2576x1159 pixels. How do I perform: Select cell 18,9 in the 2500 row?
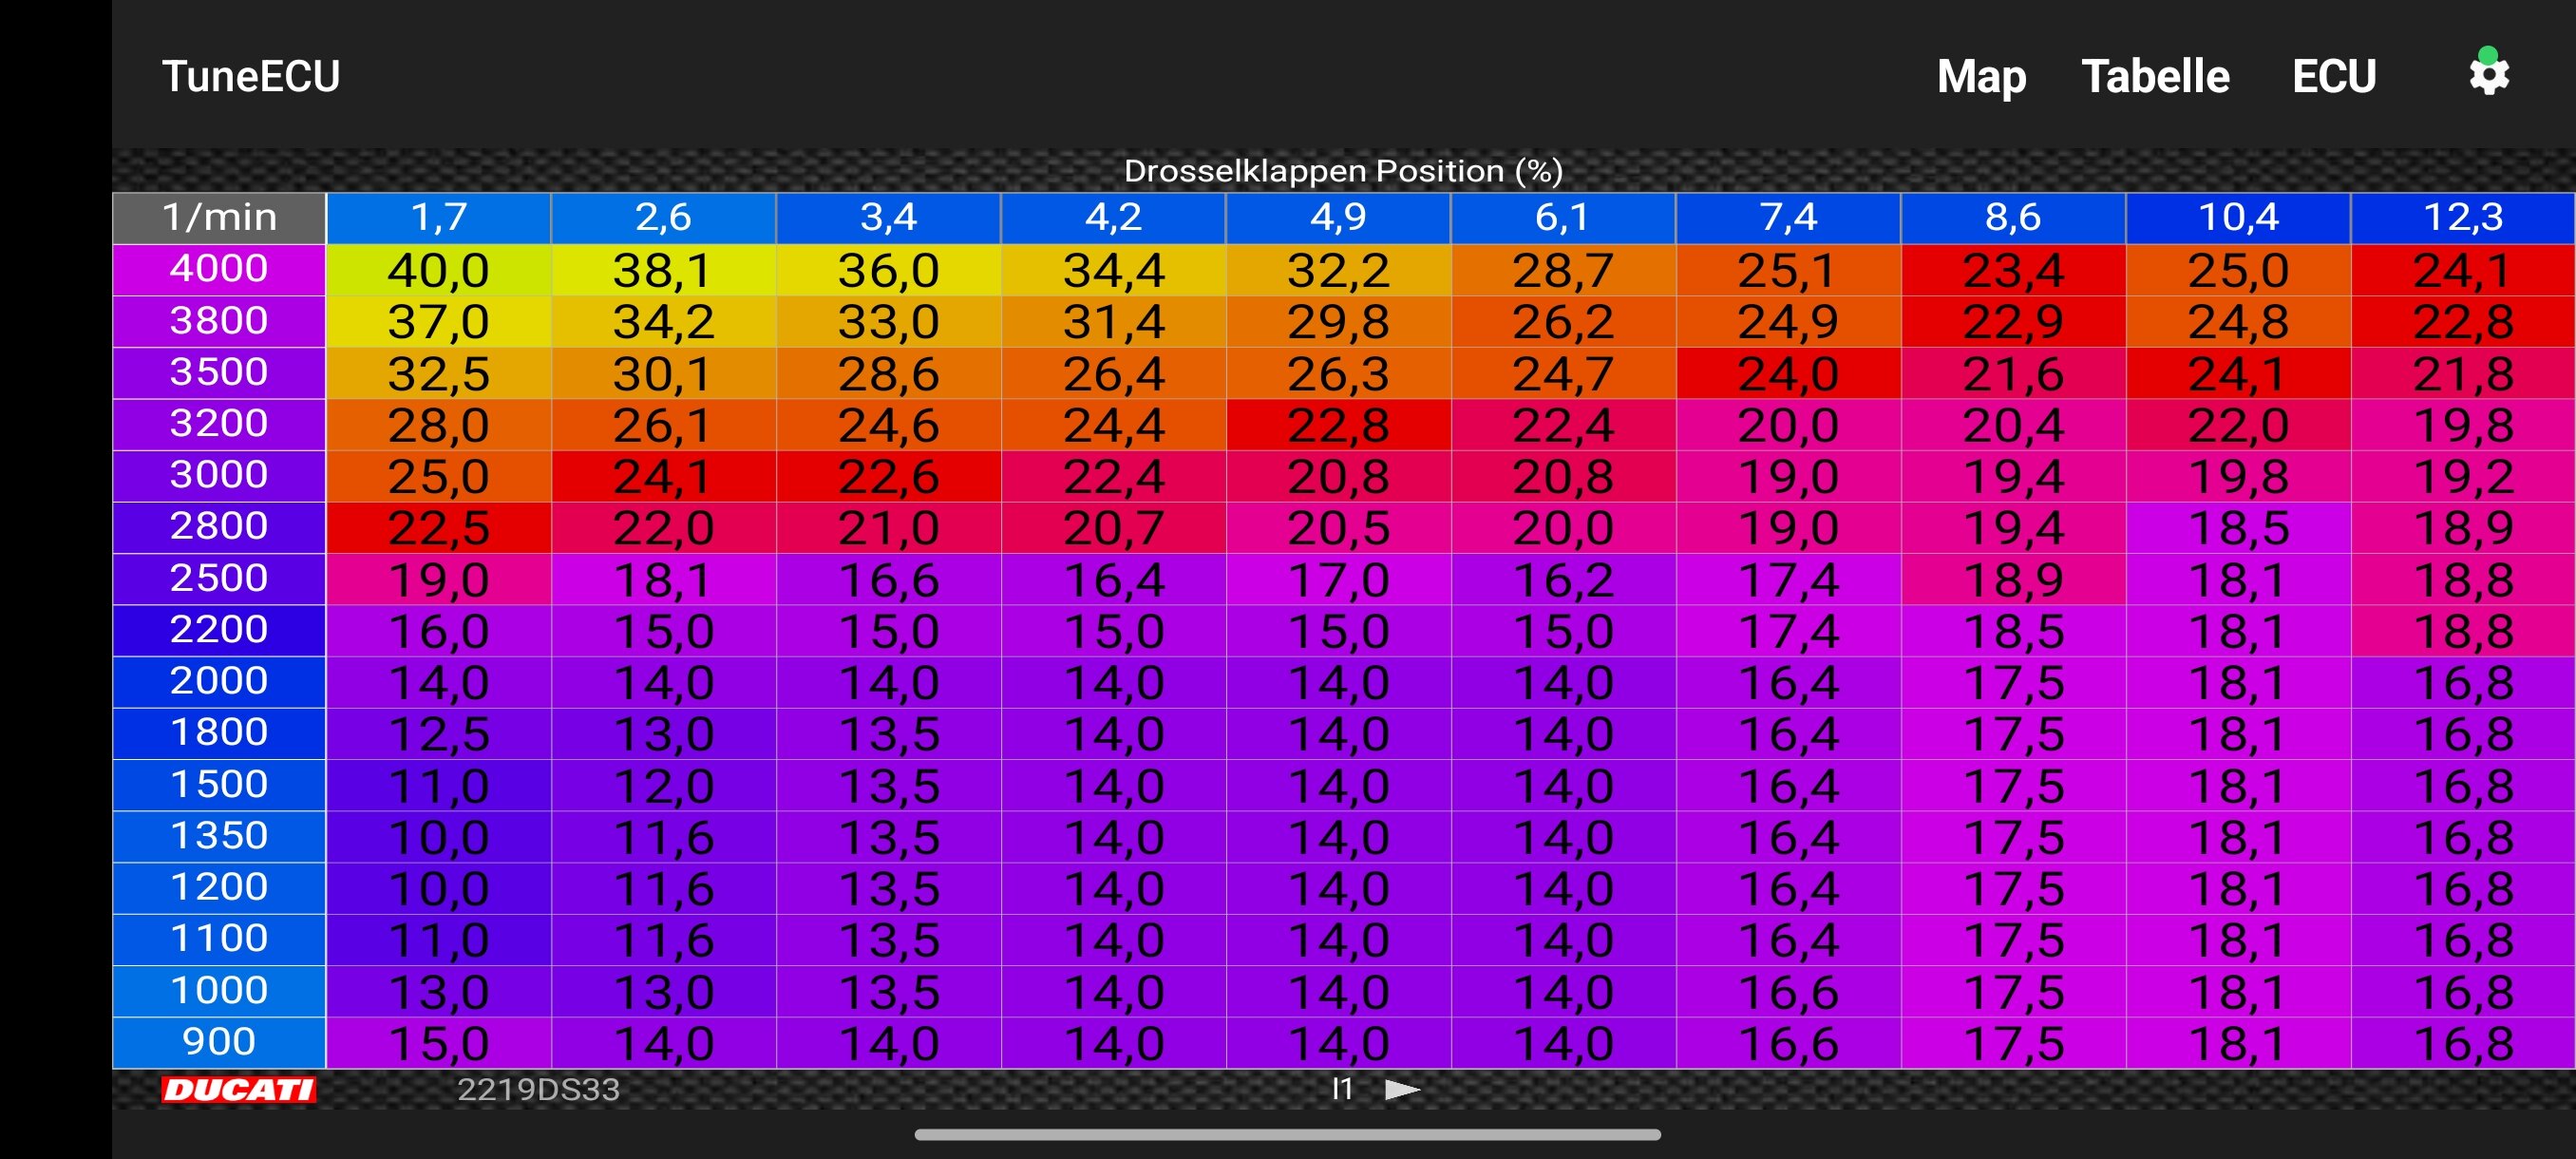(2013, 579)
